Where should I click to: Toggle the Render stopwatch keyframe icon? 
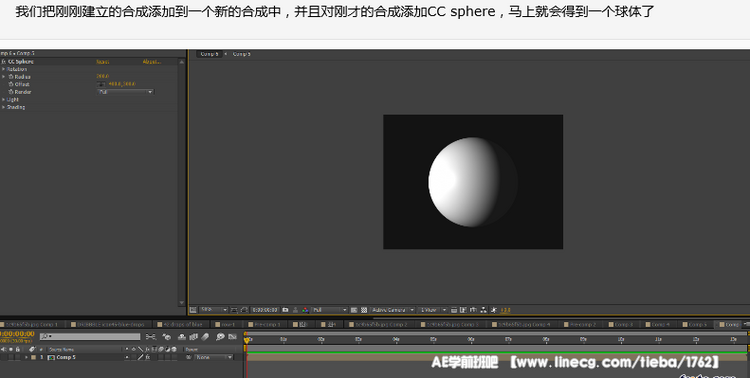(11, 92)
